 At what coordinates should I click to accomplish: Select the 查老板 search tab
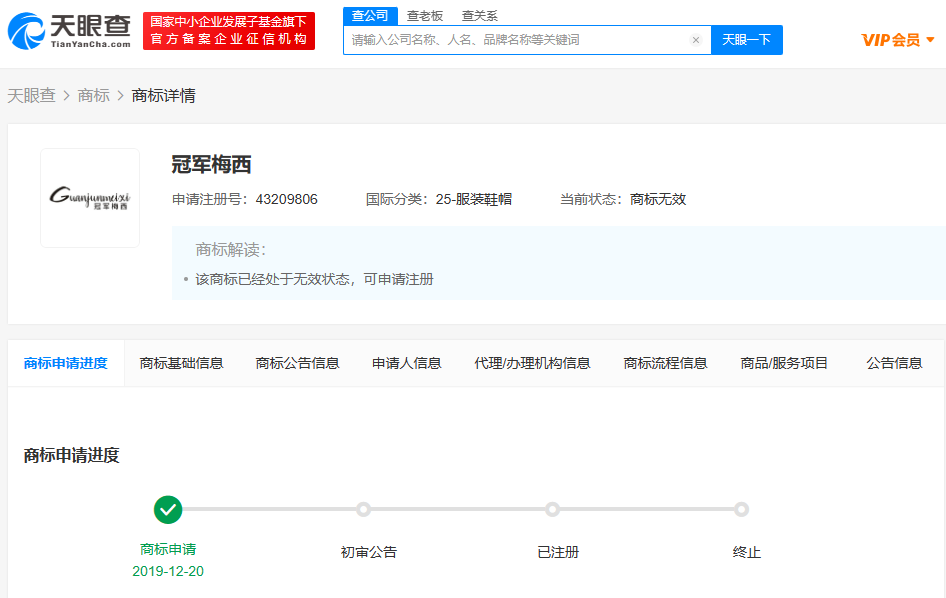[425, 16]
